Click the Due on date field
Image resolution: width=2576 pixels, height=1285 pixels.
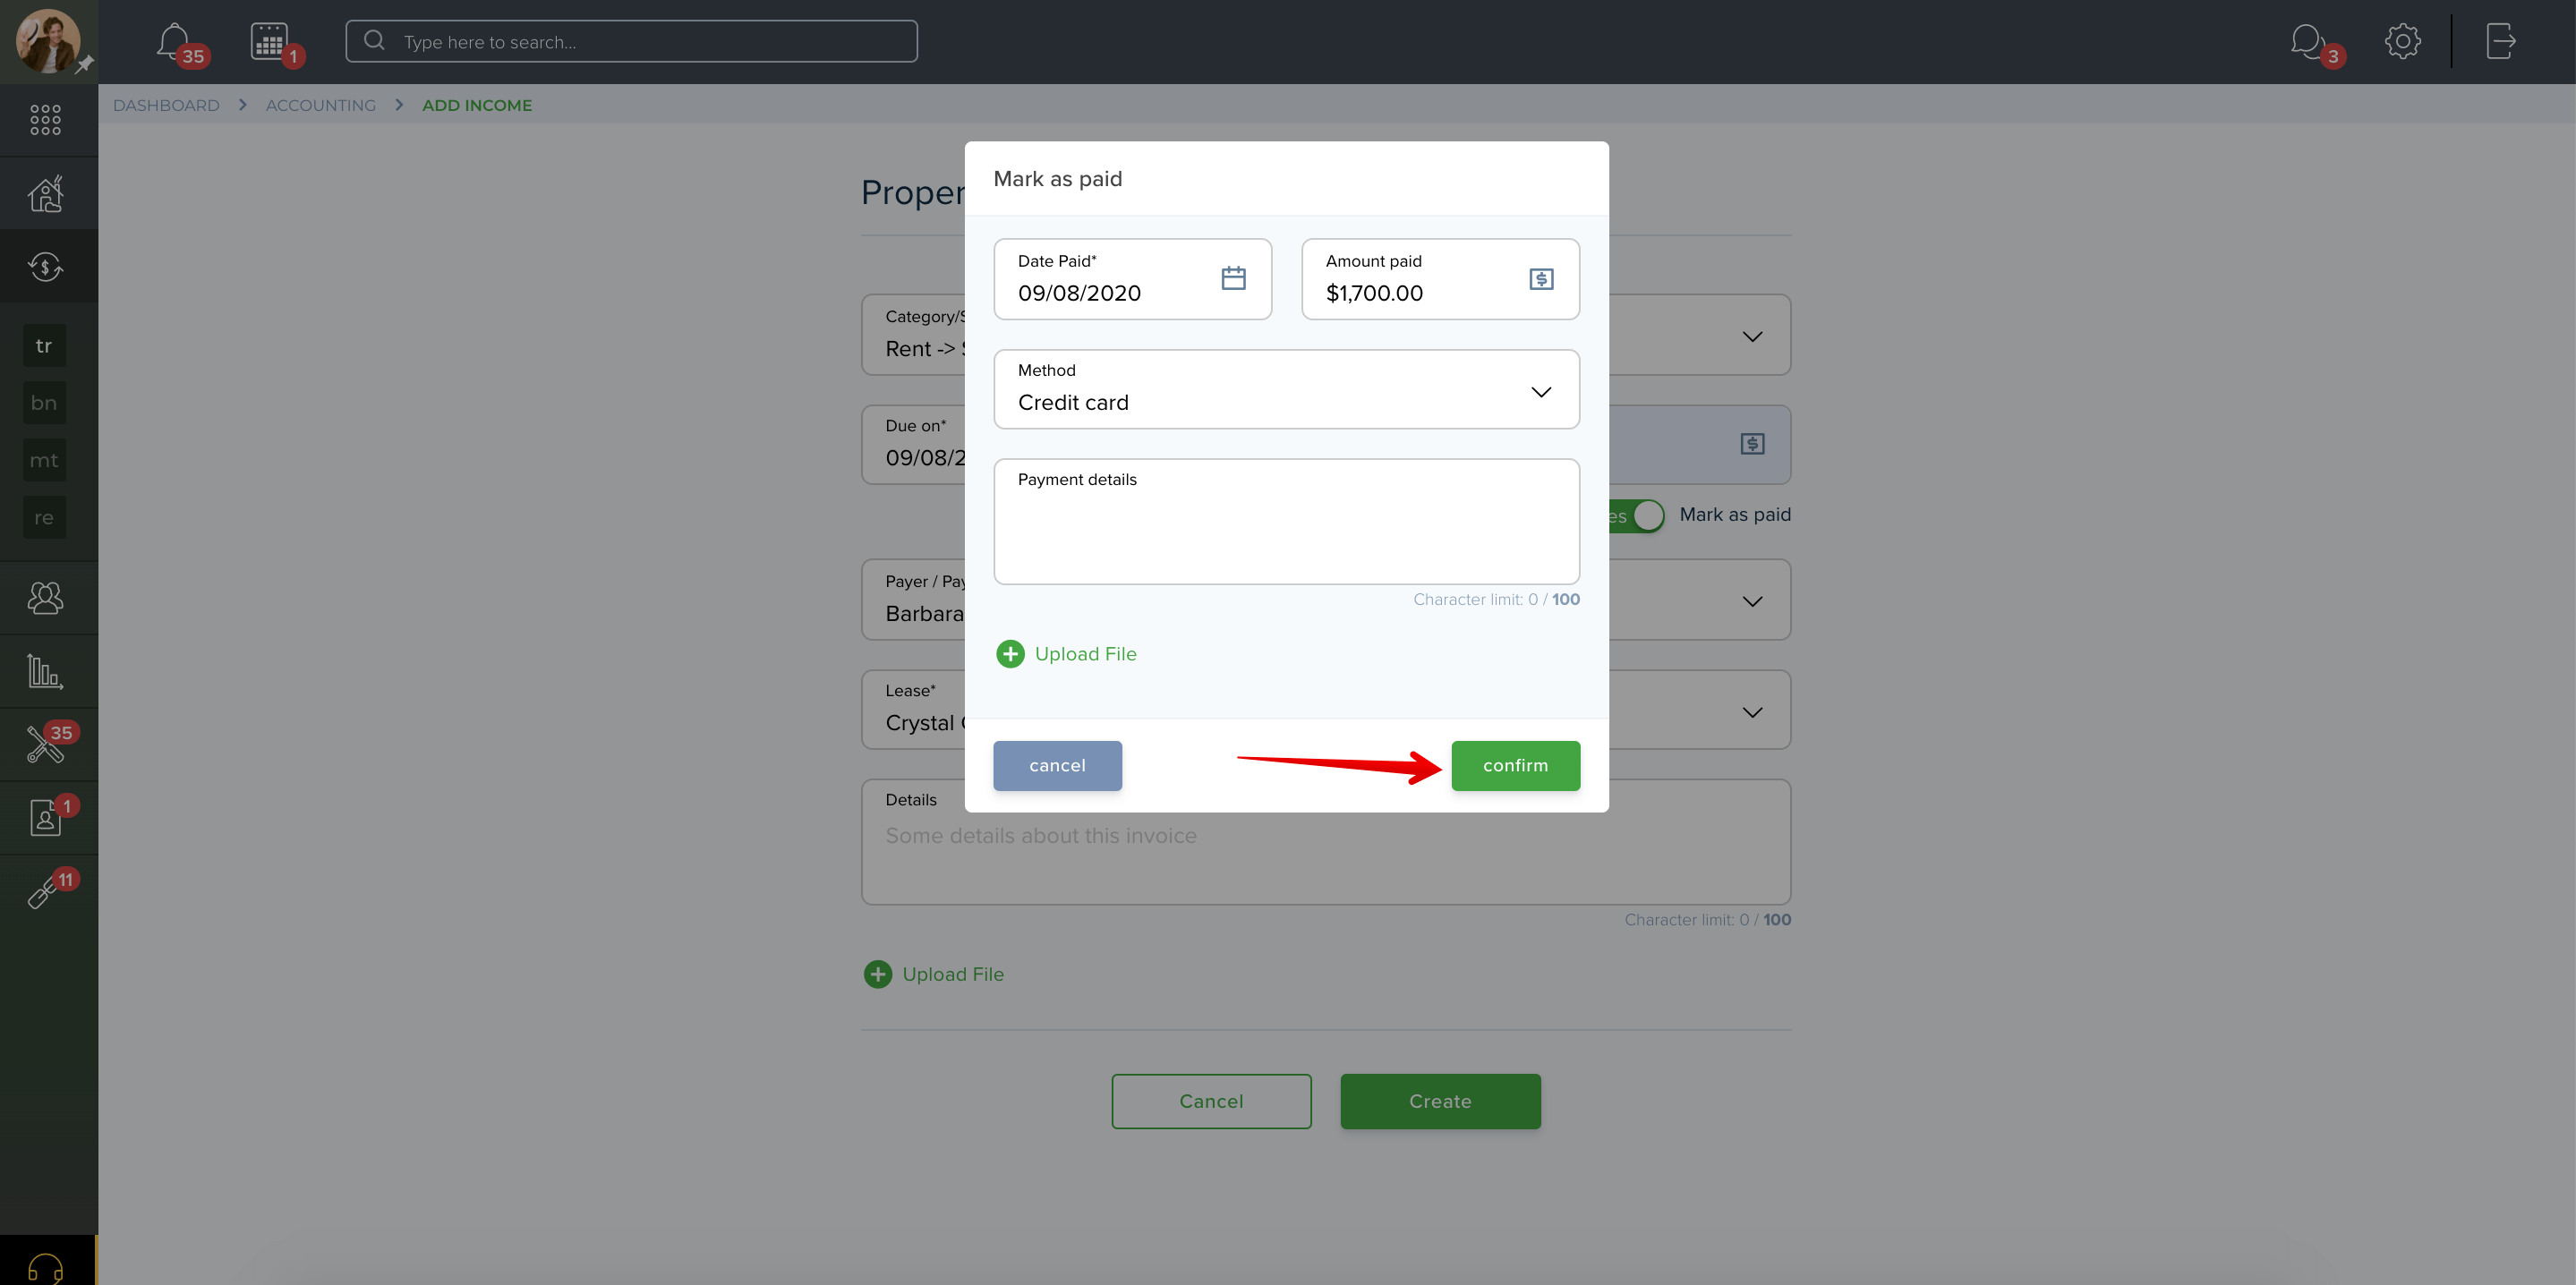point(914,445)
